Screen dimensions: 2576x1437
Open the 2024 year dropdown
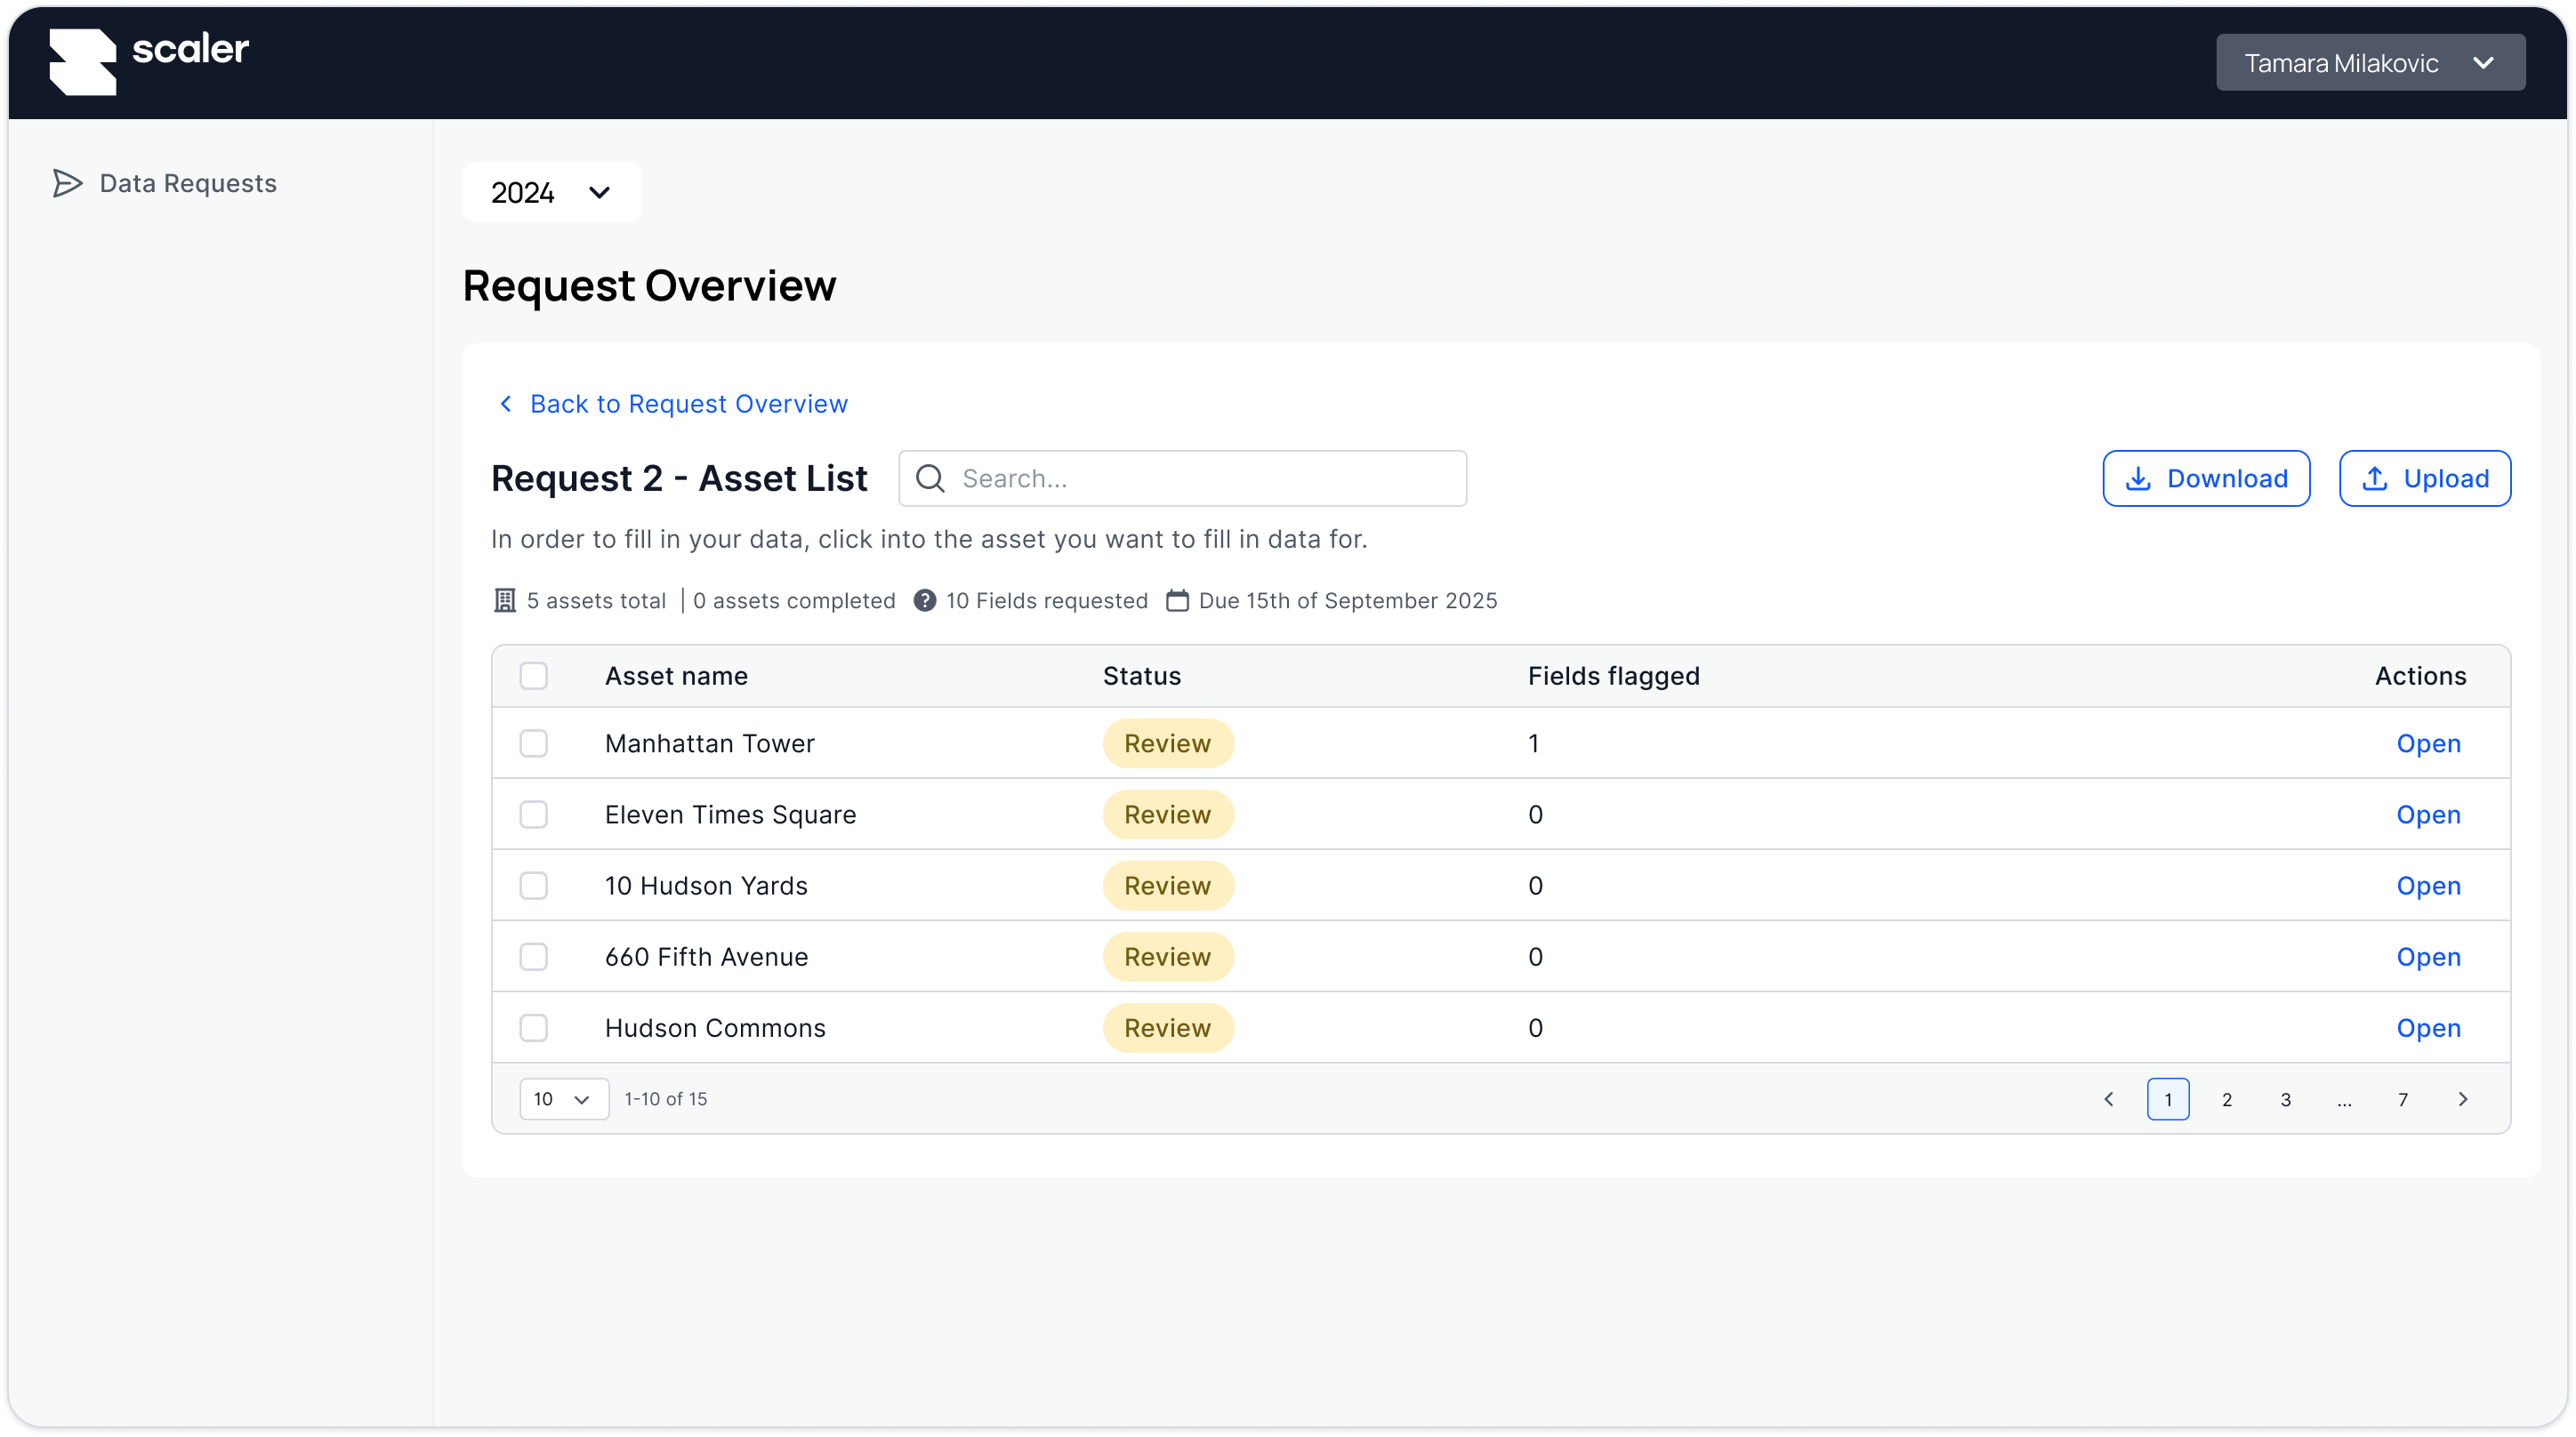[x=551, y=192]
